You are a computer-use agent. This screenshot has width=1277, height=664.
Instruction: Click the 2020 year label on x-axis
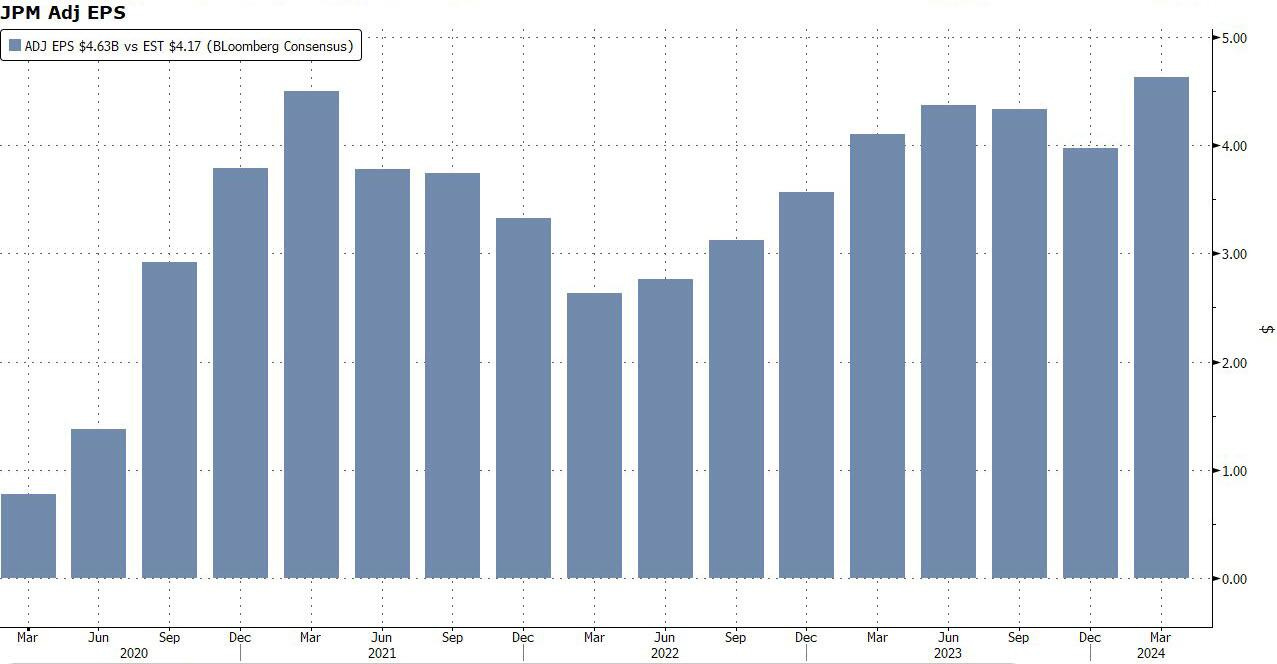(134, 654)
